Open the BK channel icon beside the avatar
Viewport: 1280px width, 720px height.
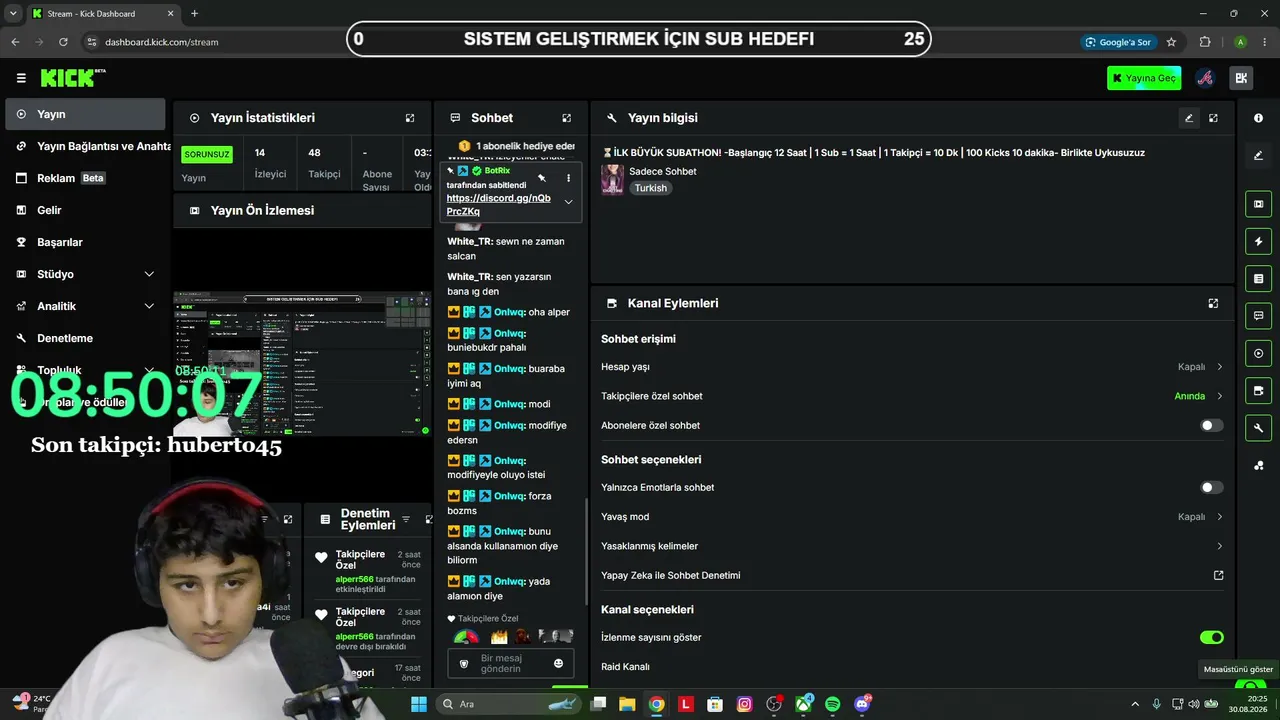(x=1241, y=78)
